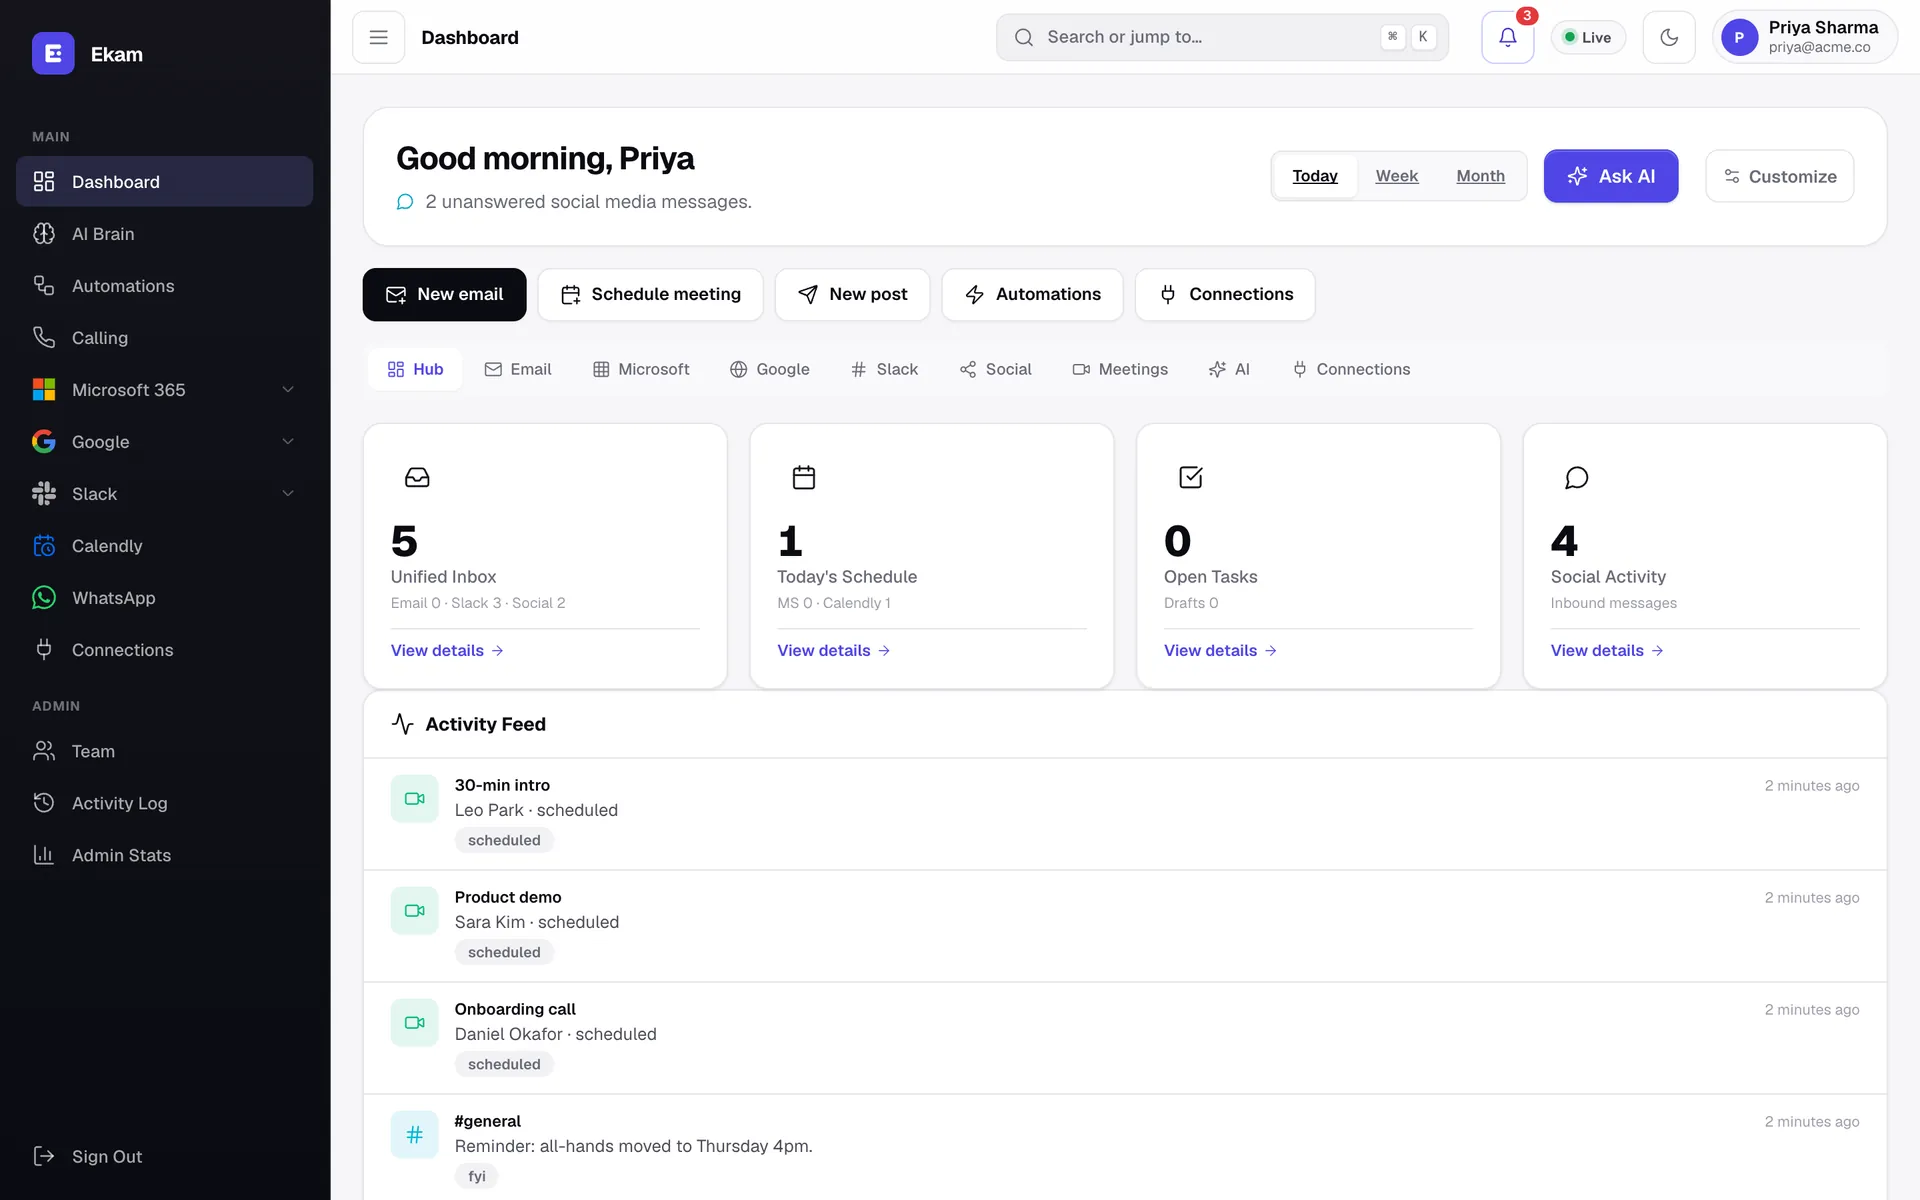Select Month time range
The width and height of the screenshot is (1920, 1200).
coord(1480,176)
